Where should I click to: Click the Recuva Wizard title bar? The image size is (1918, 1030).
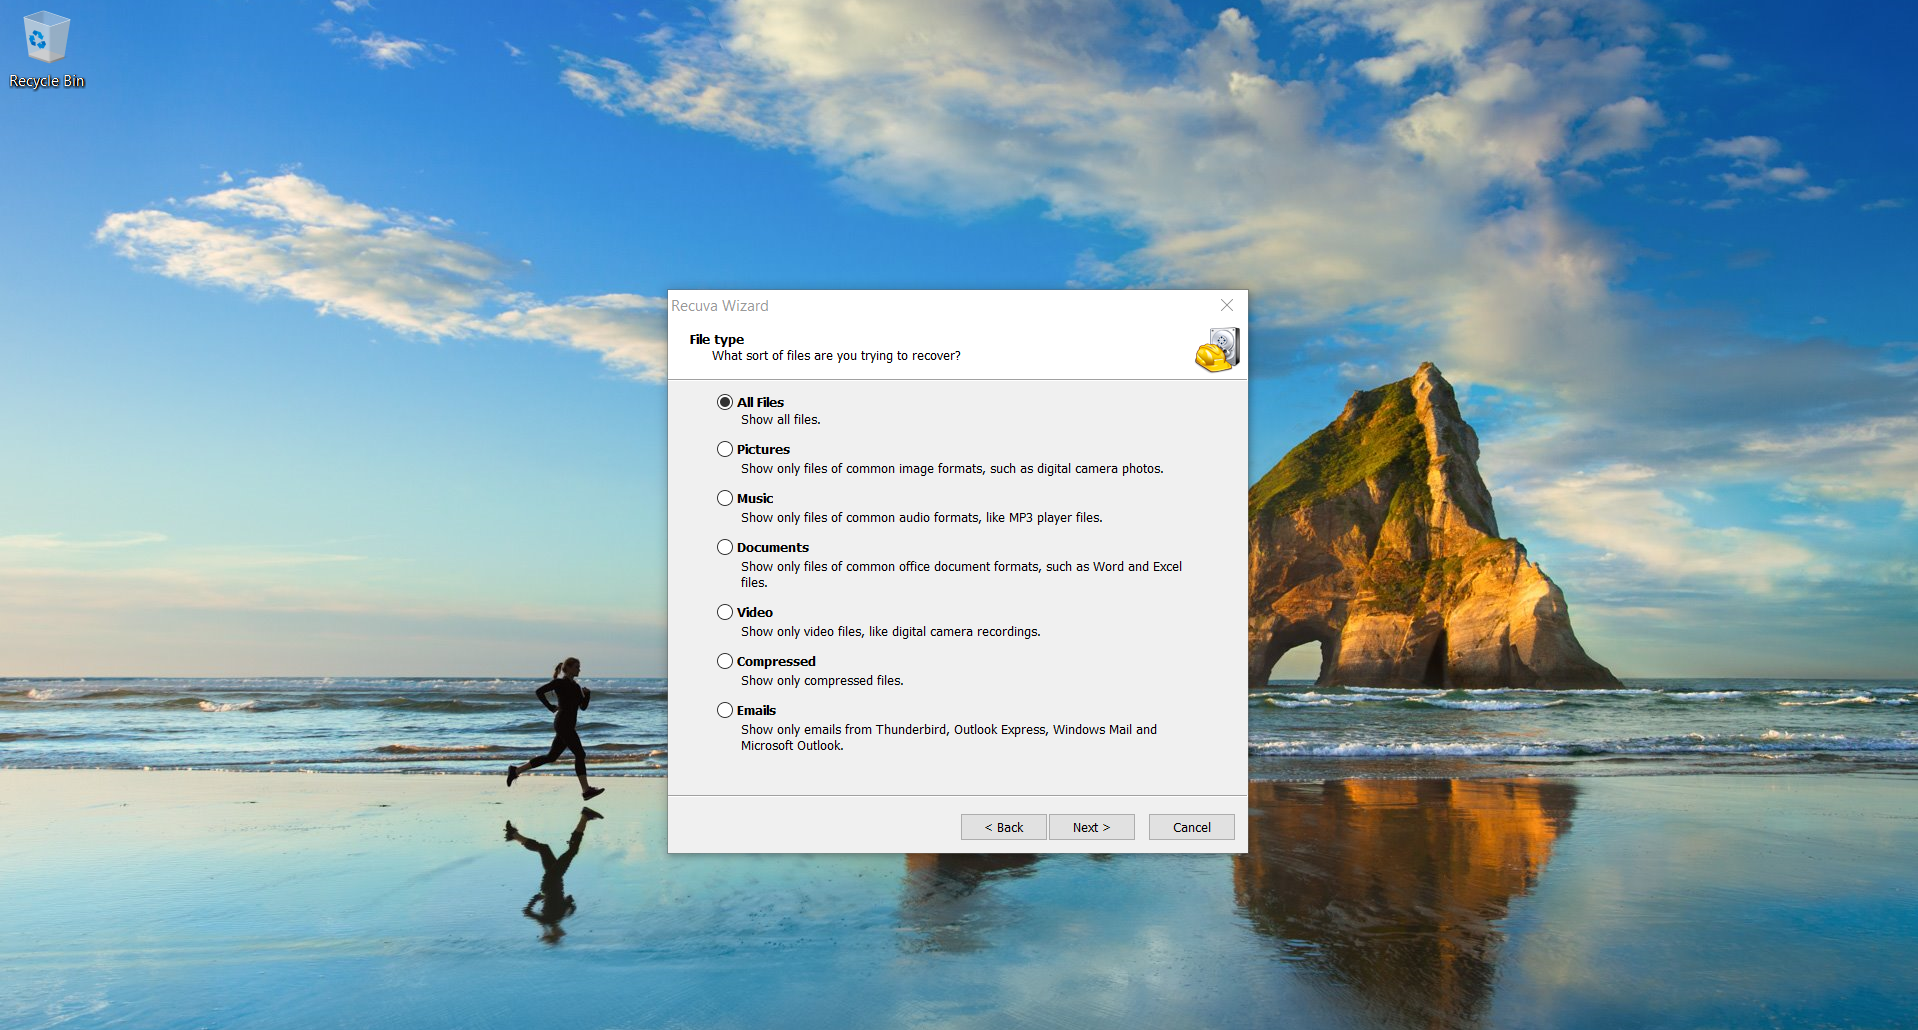[900, 306]
